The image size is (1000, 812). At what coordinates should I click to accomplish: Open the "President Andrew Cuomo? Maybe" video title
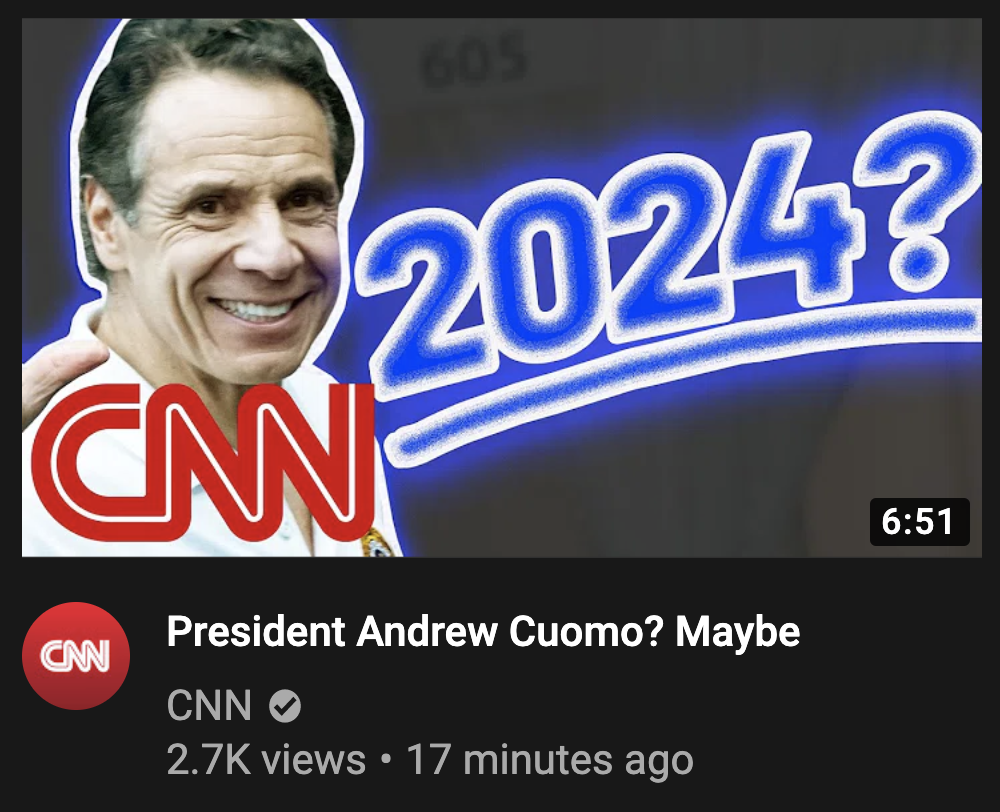(x=483, y=632)
